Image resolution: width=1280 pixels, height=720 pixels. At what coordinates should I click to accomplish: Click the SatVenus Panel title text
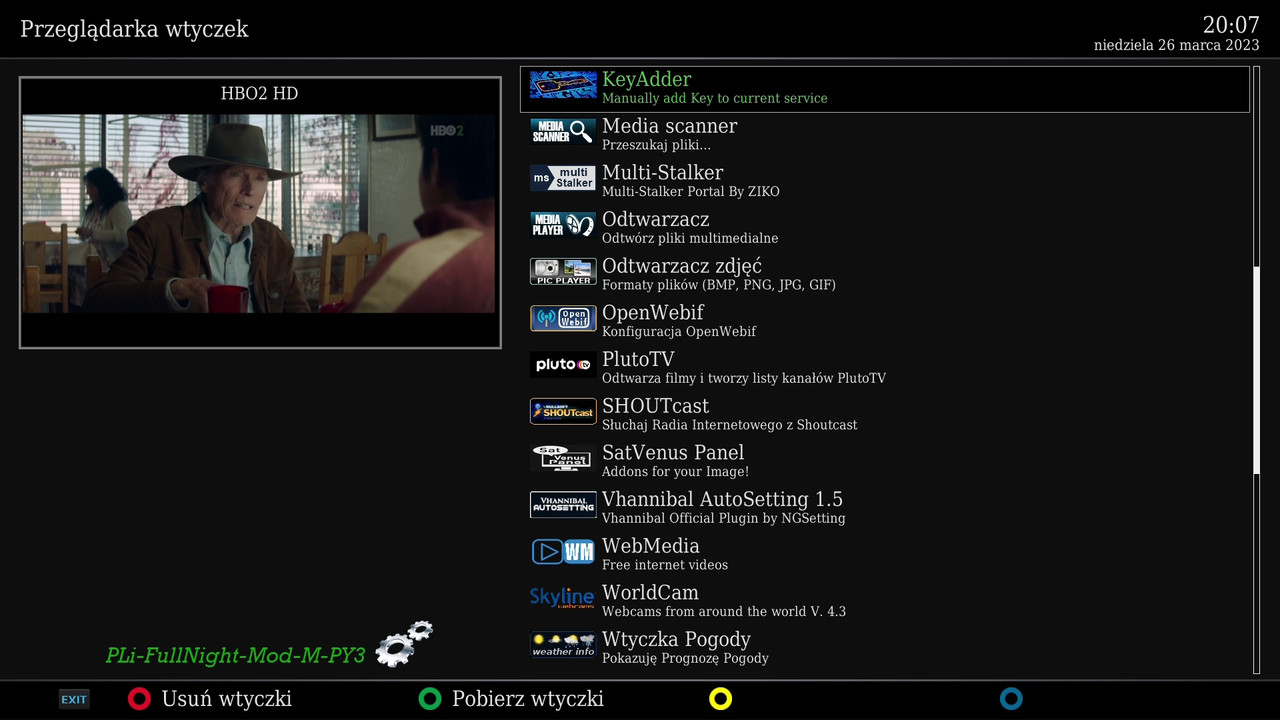(x=673, y=453)
